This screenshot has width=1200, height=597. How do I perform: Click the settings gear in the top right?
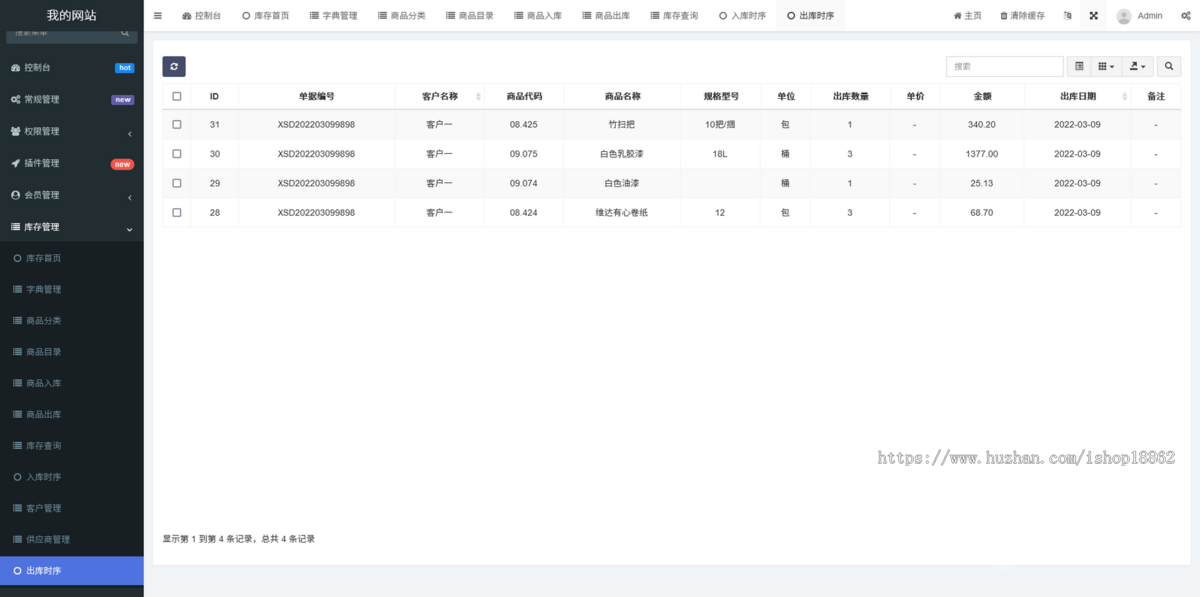click(1186, 15)
